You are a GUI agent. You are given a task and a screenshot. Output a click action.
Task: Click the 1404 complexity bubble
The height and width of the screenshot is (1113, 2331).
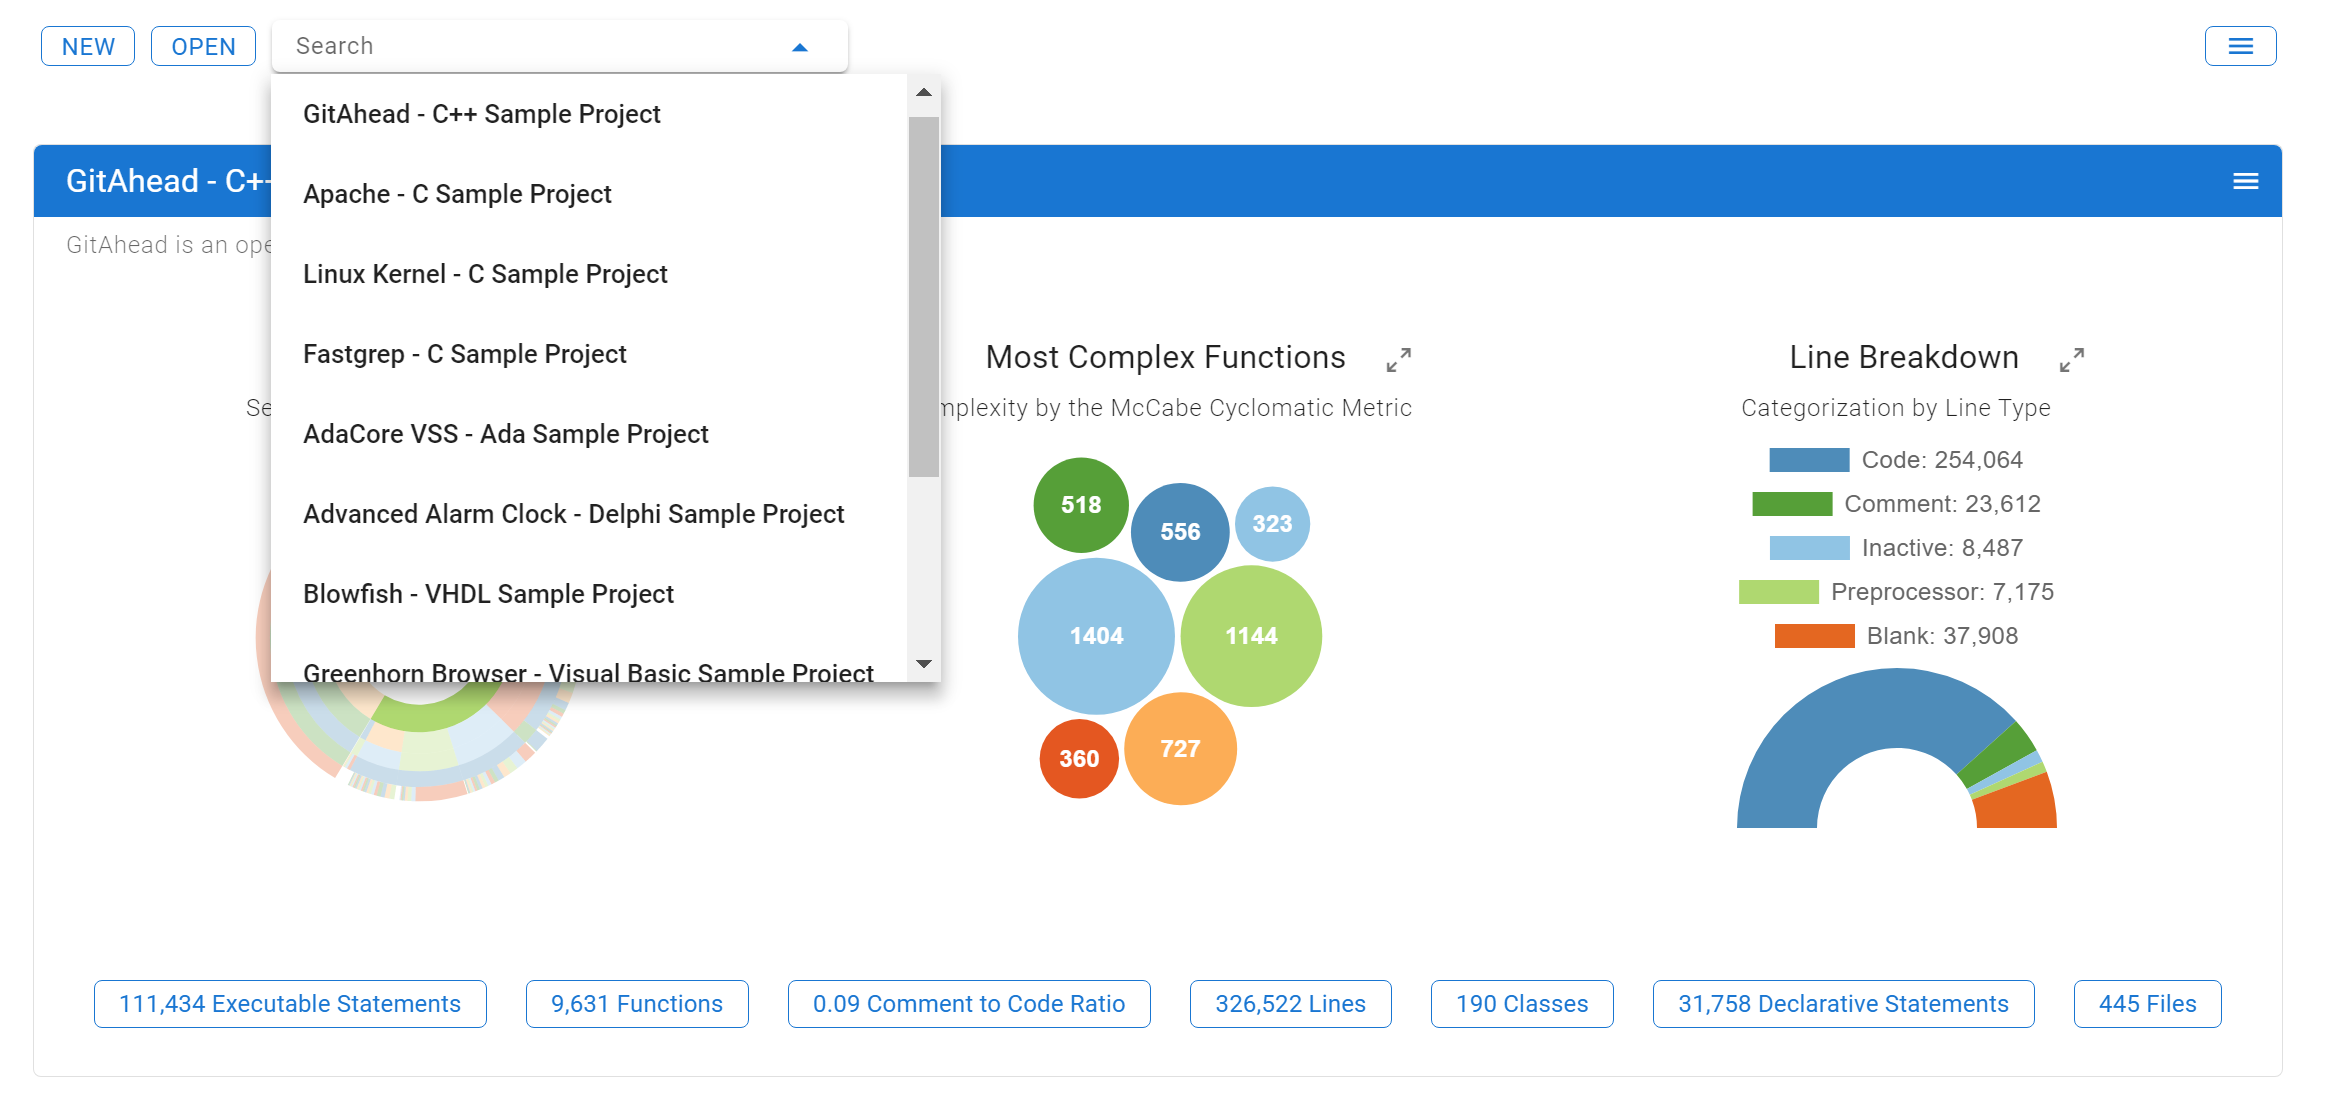click(1096, 636)
